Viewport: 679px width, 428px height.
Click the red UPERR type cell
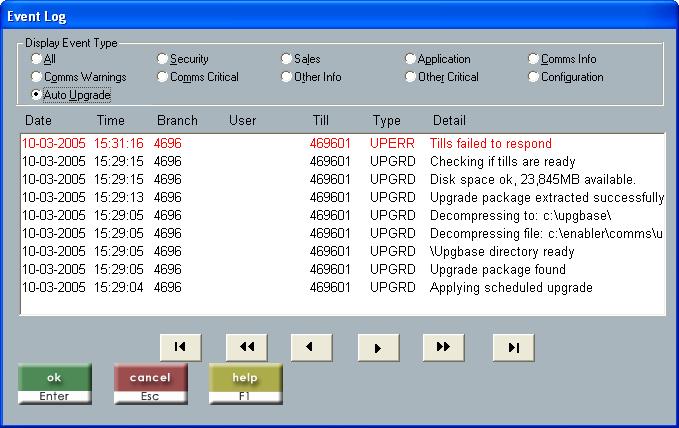[392, 143]
